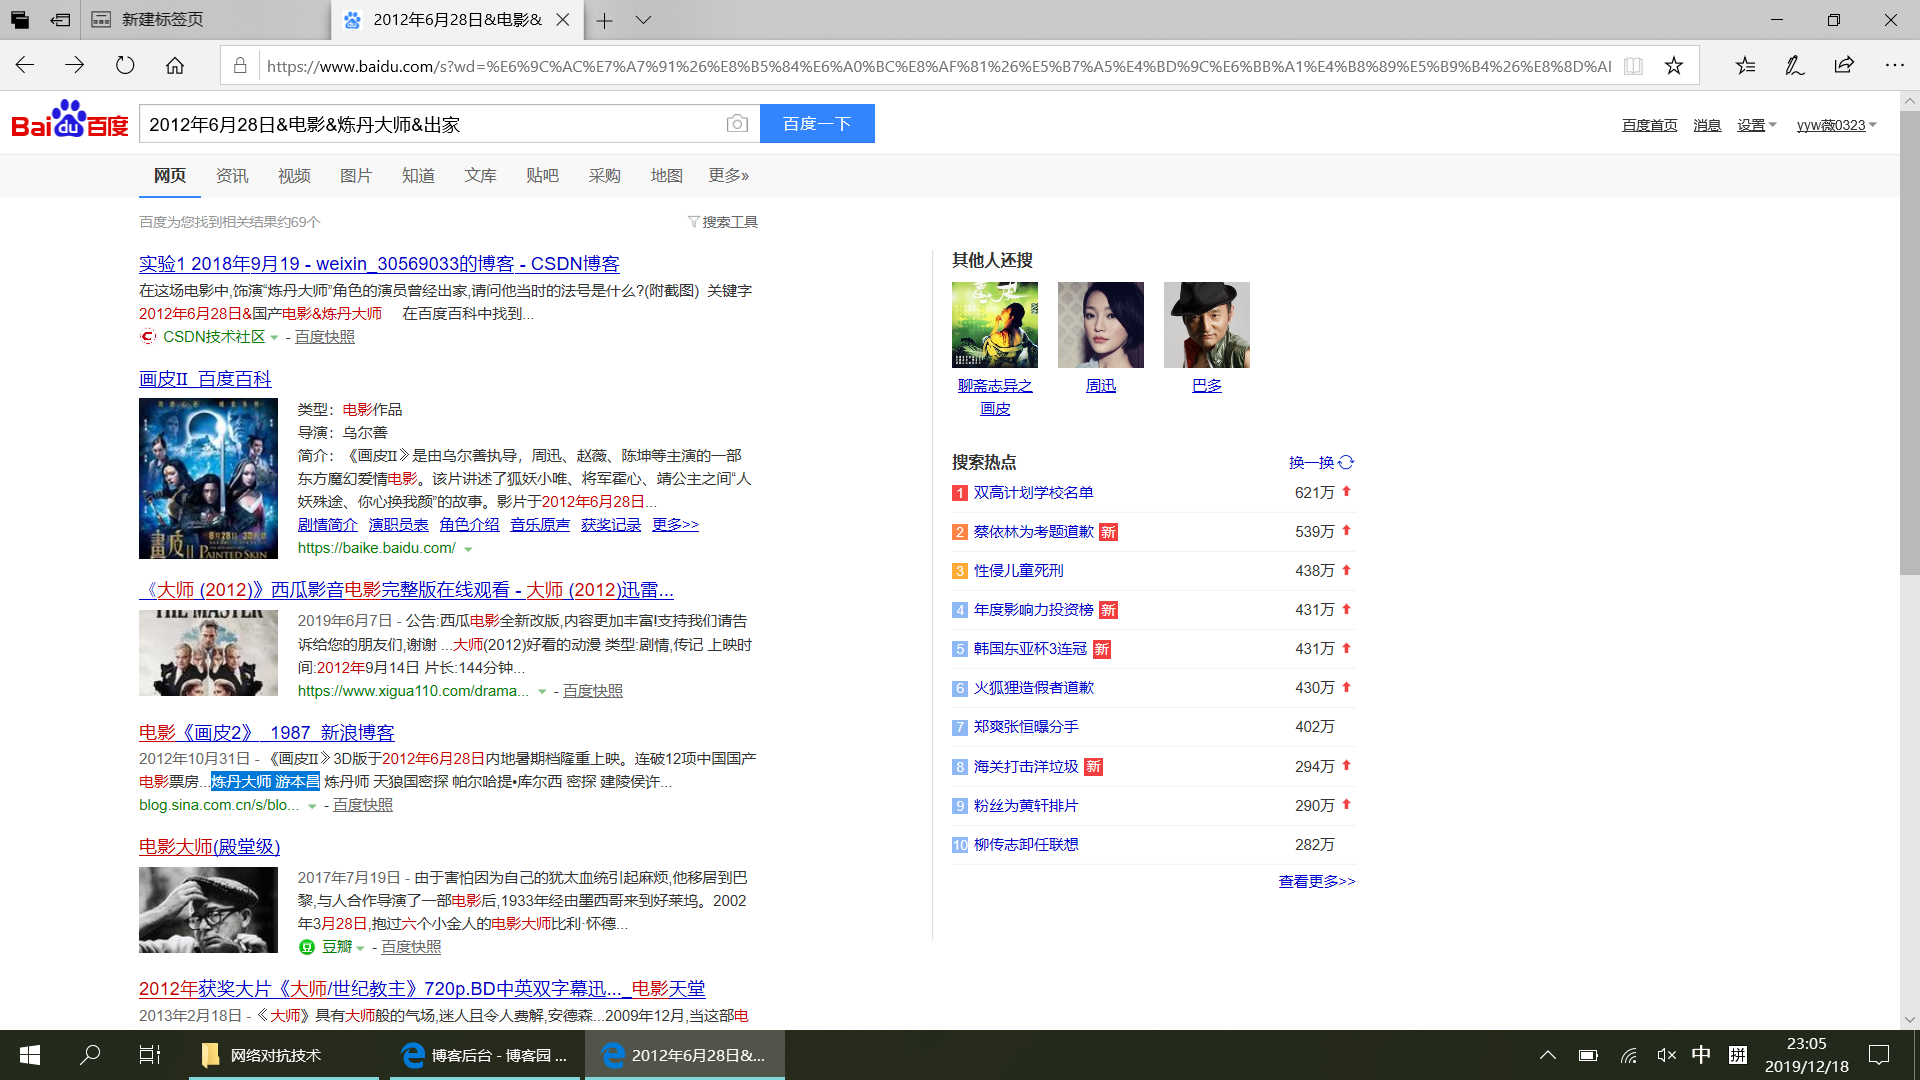Switch to the 图片 search tab
The image size is (1920, 1080).
pos(356,176)
